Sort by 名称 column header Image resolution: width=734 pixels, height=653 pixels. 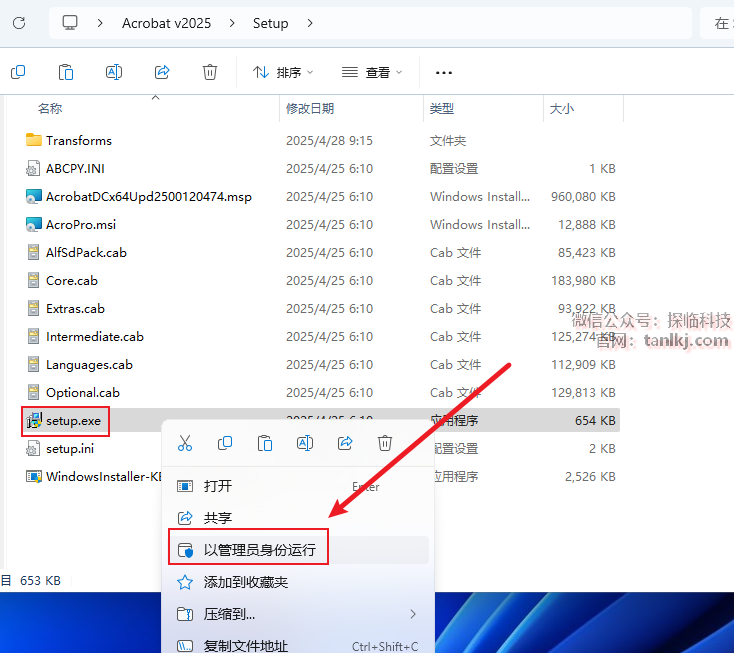50,109
